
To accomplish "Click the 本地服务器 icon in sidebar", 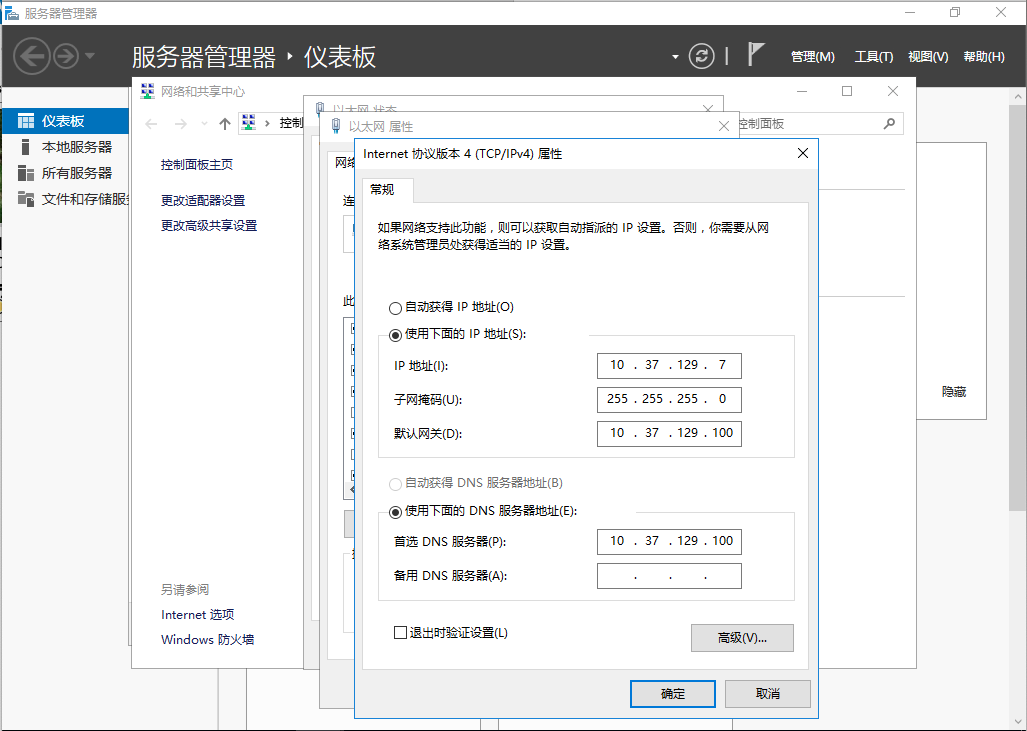I will [x=26, y=147].
